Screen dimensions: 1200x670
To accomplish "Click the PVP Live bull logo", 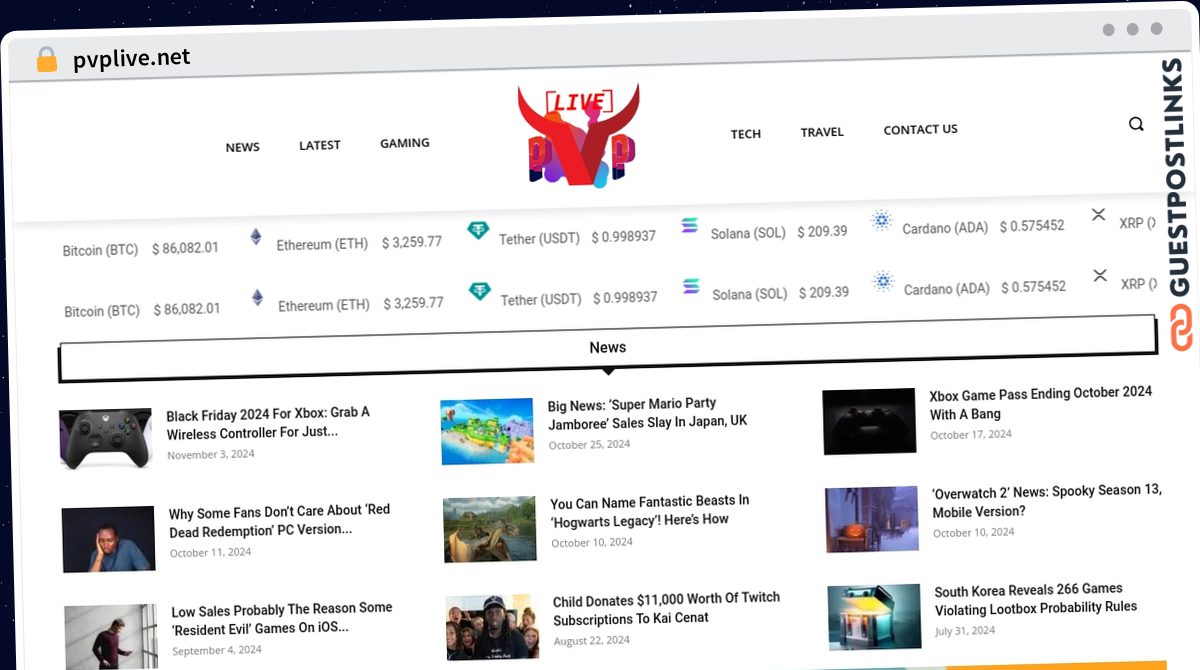I will (x=579, y=135).
